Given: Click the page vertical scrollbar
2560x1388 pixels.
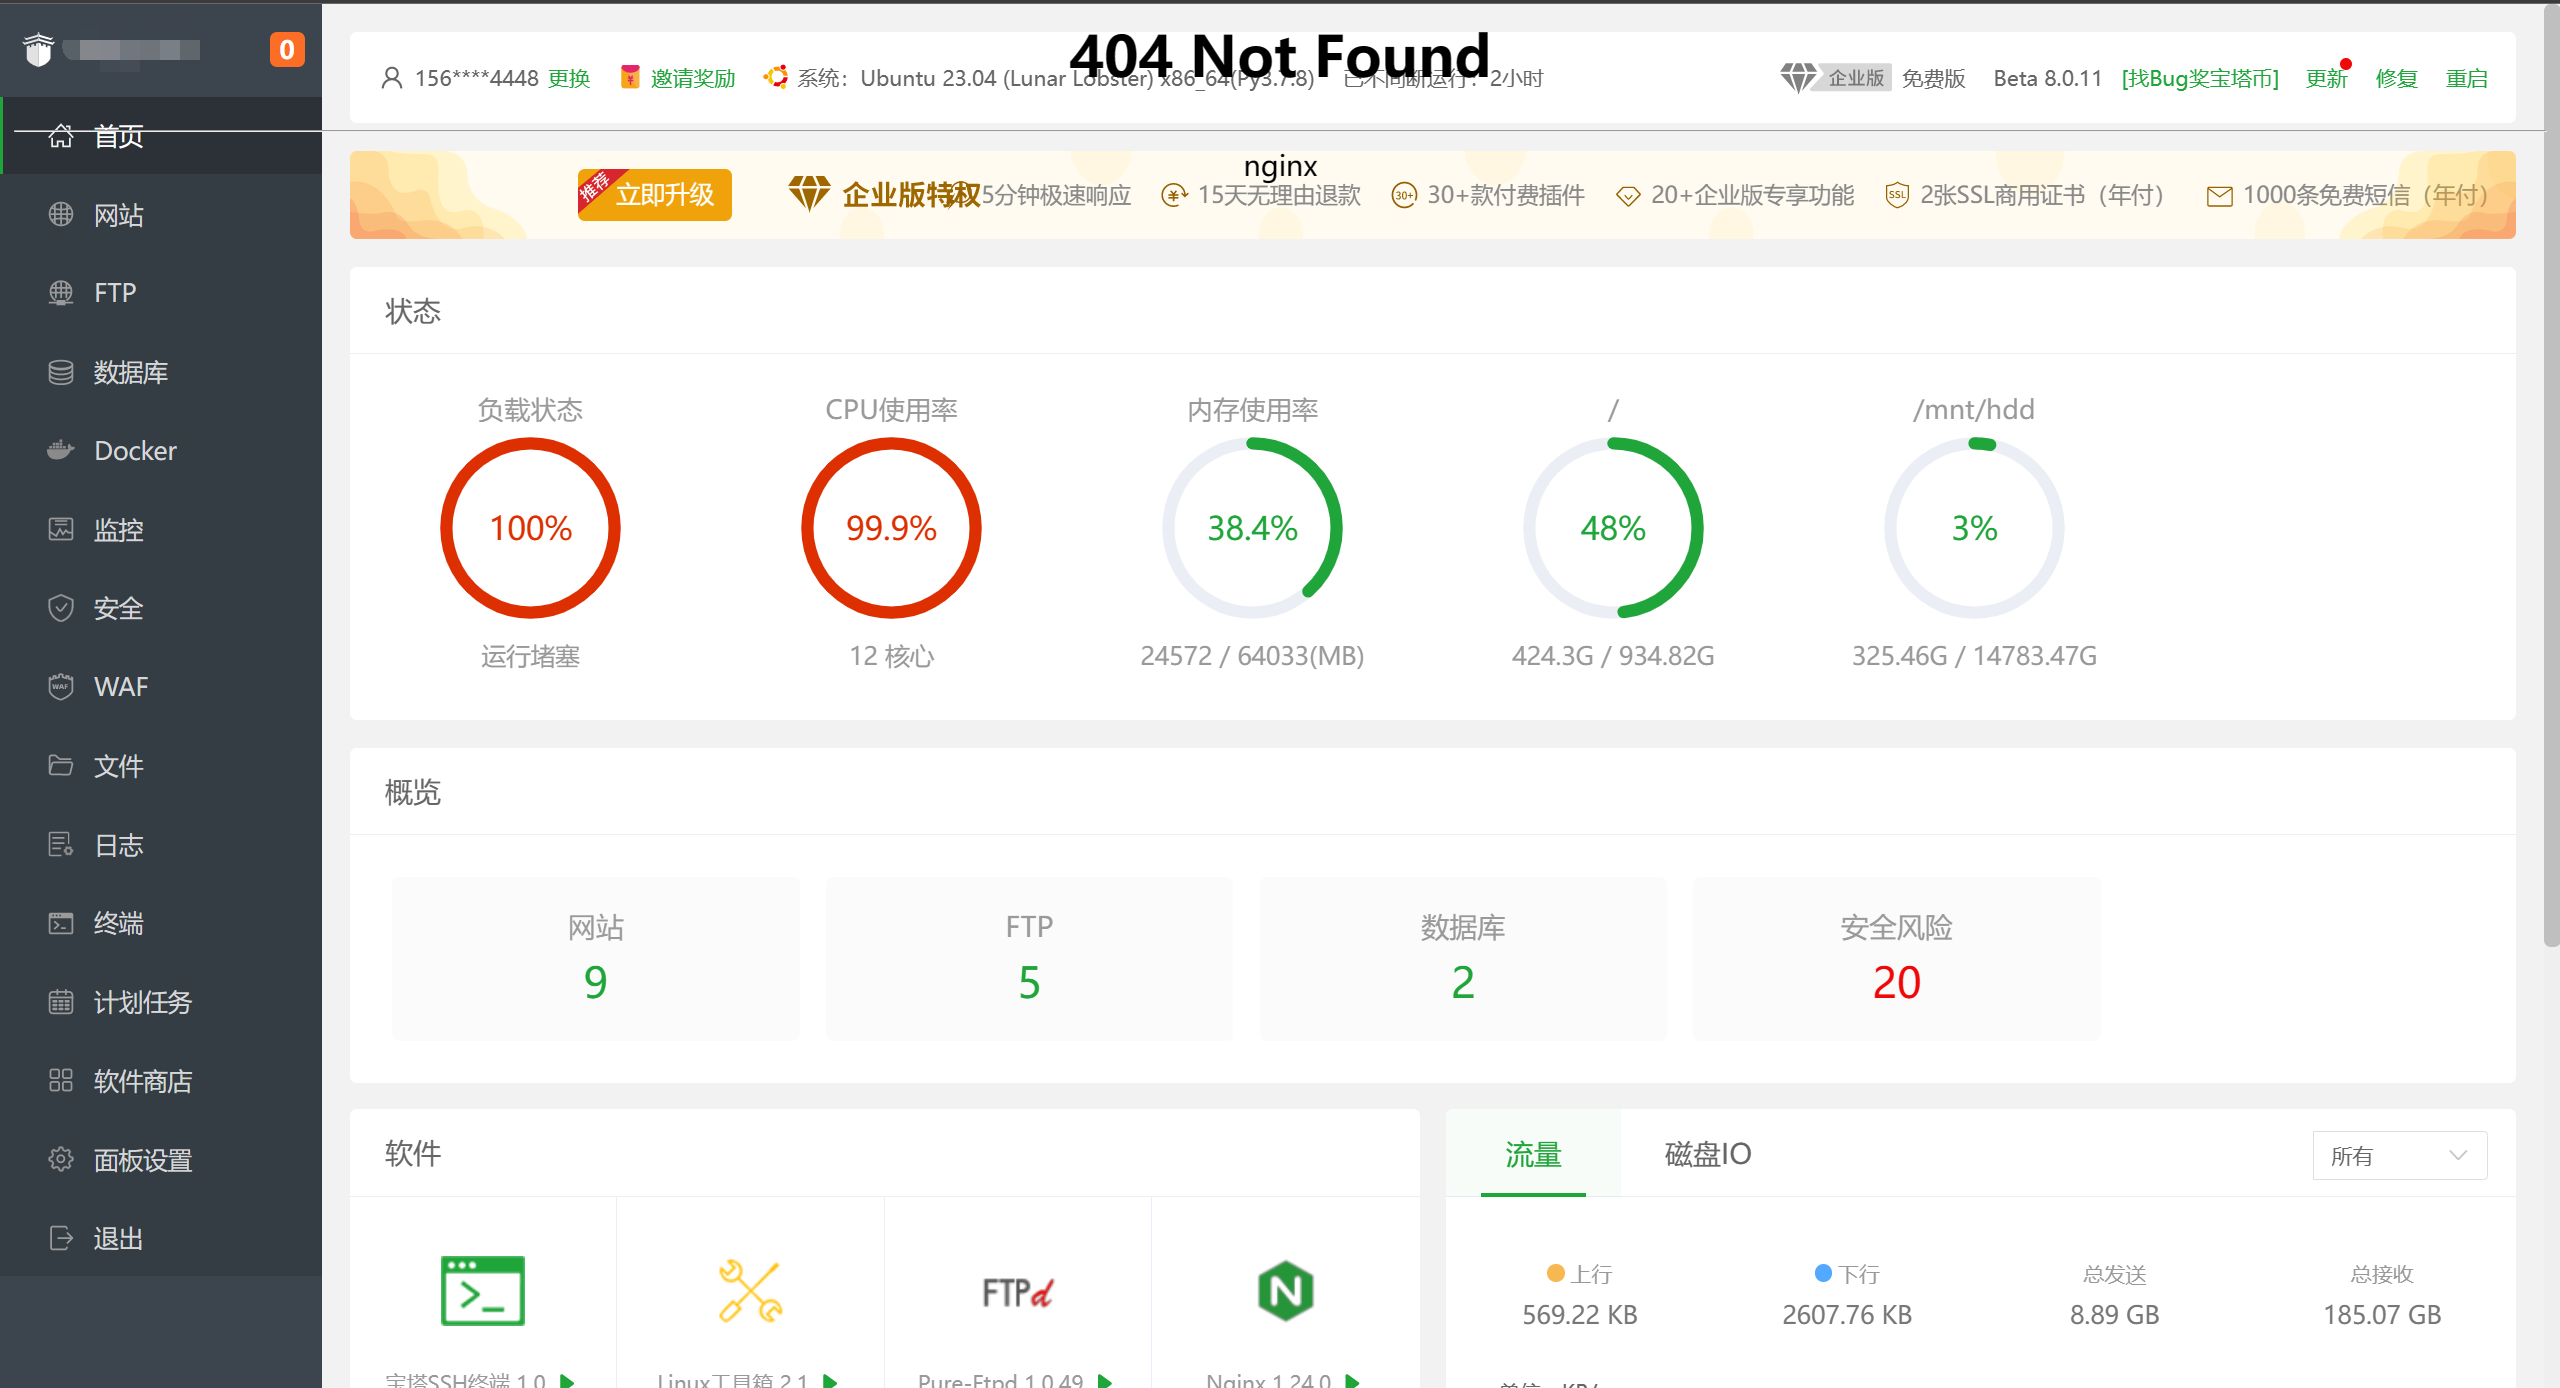Looking at the screenshot, I should [2551, 475].
